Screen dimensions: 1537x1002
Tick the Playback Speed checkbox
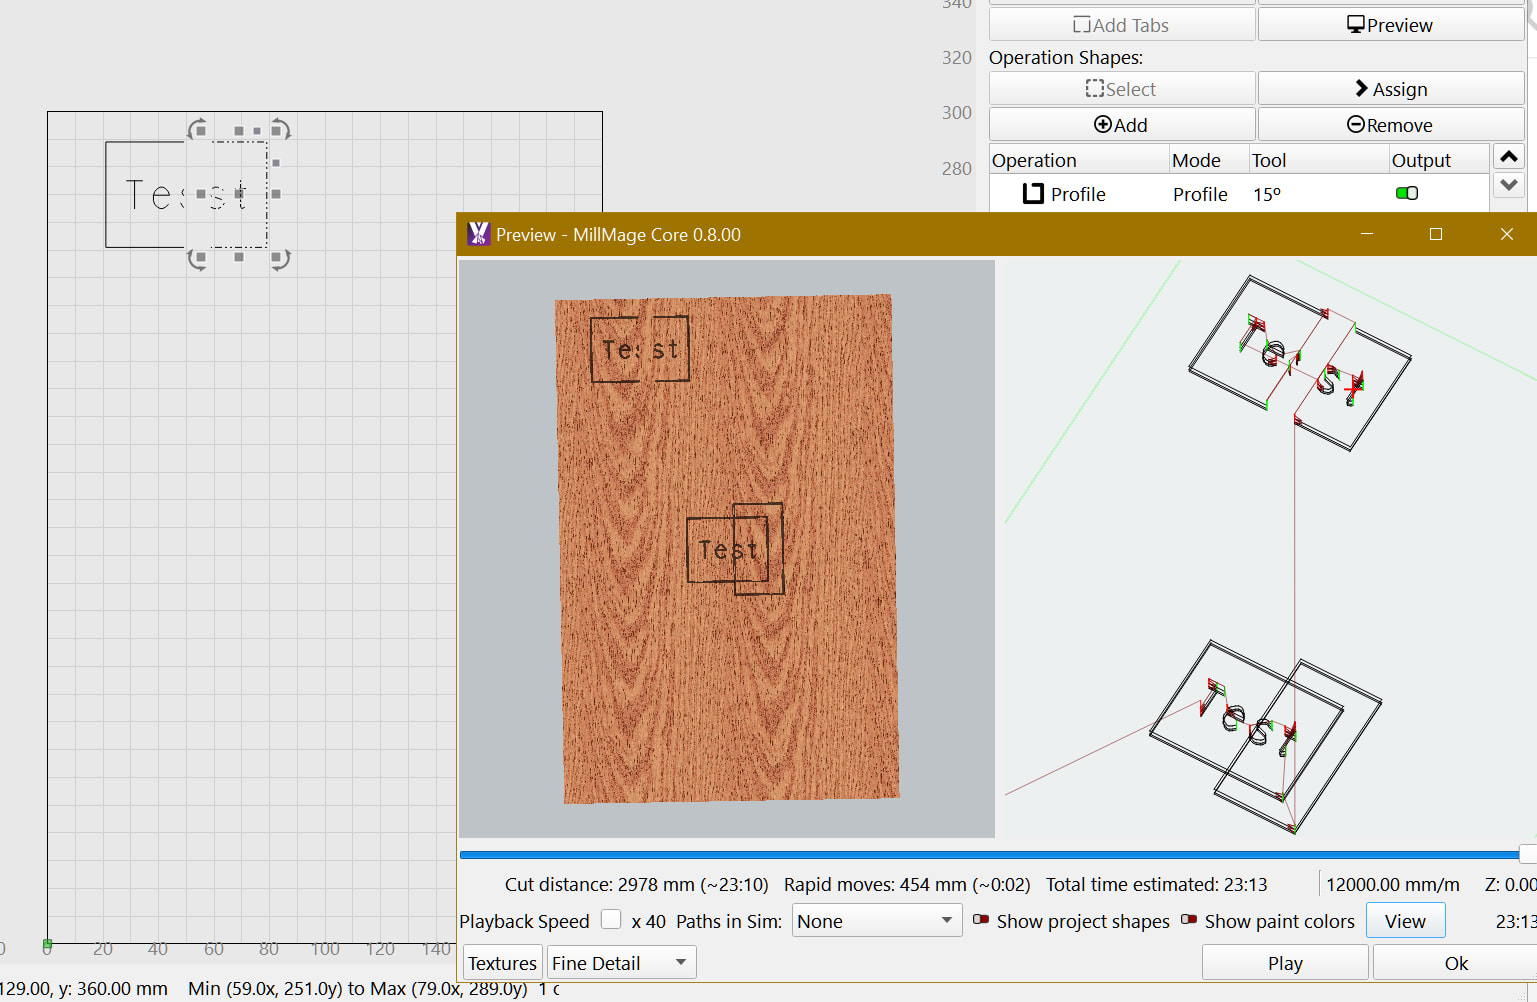coord(611,920)
